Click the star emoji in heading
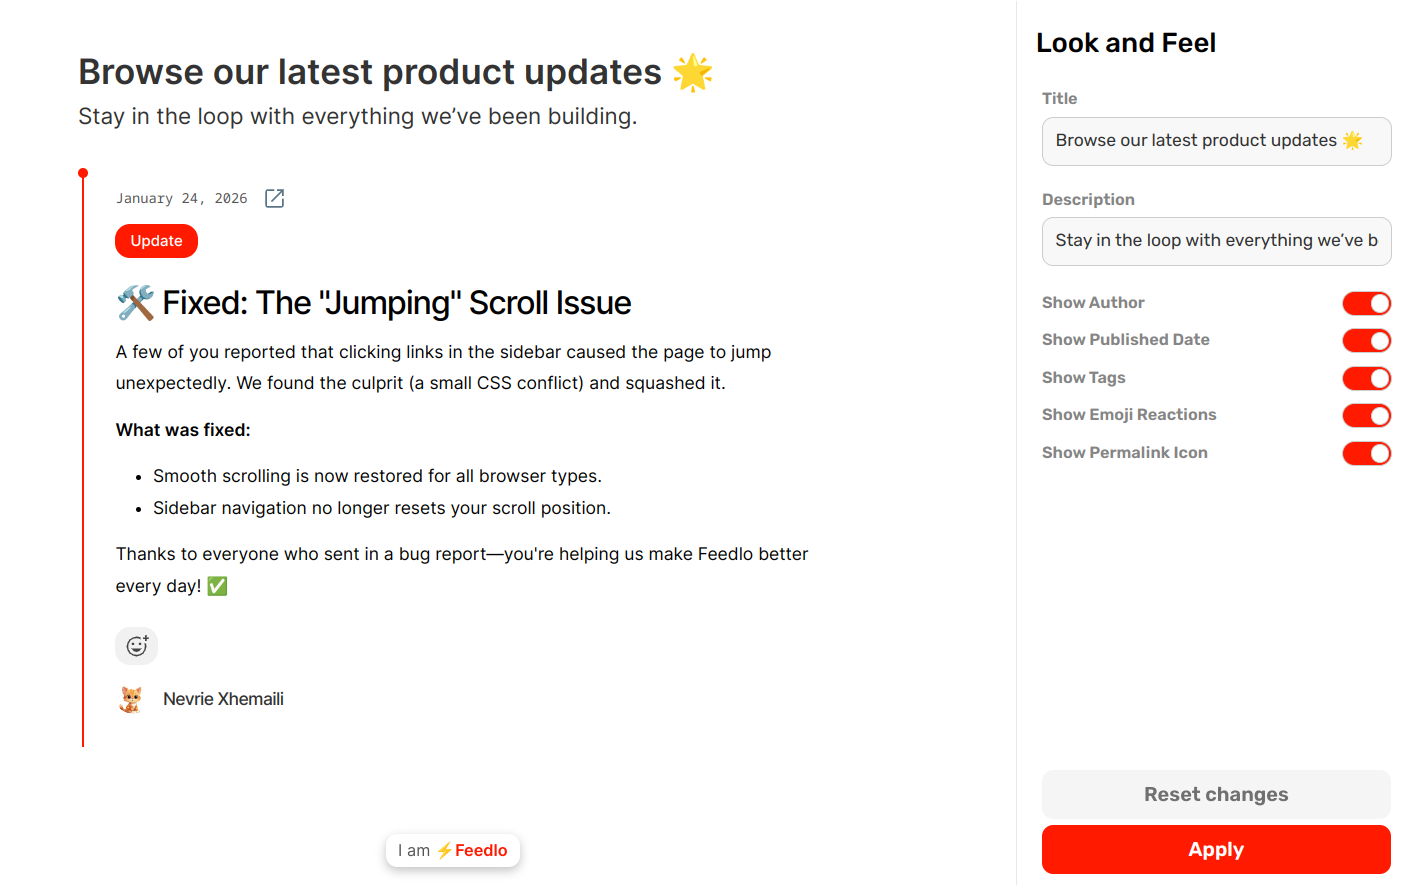This screenshot has height=885, width=1415. click(692, 73)
